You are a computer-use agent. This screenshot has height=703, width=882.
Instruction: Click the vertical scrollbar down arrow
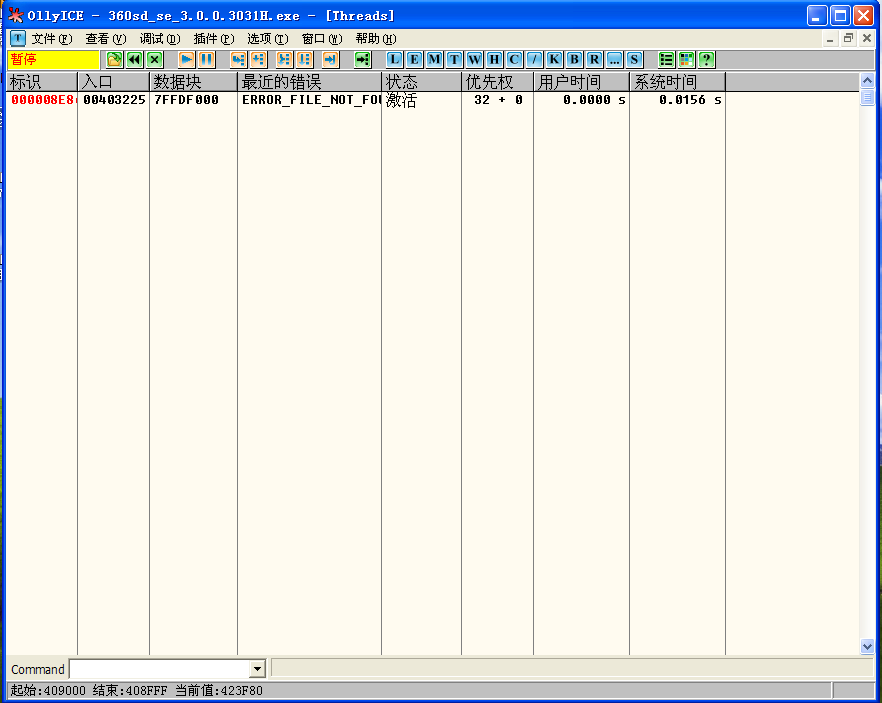pos(867,647)
